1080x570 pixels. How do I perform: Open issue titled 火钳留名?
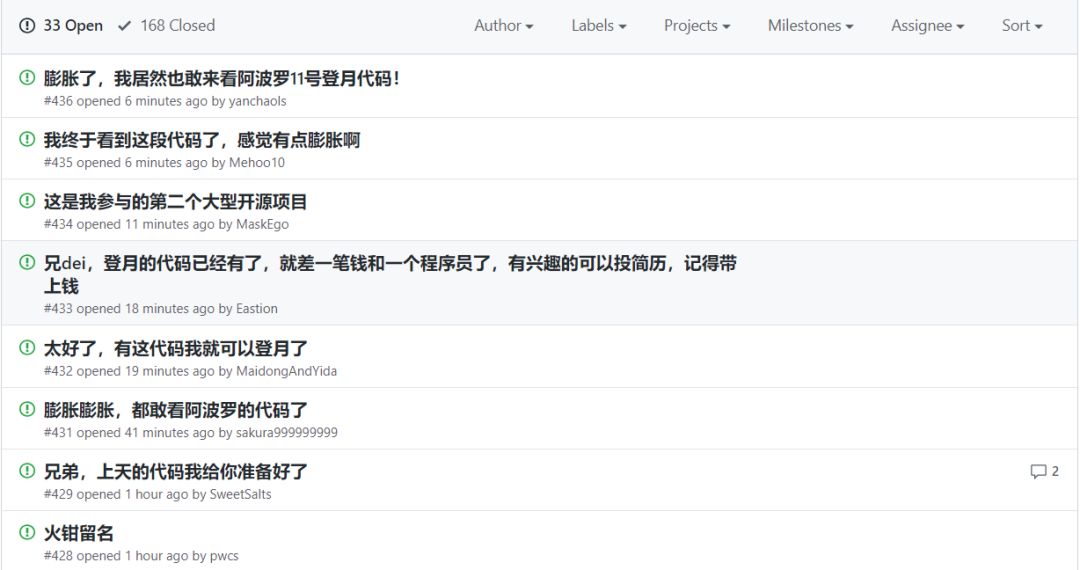pos(79,533)
